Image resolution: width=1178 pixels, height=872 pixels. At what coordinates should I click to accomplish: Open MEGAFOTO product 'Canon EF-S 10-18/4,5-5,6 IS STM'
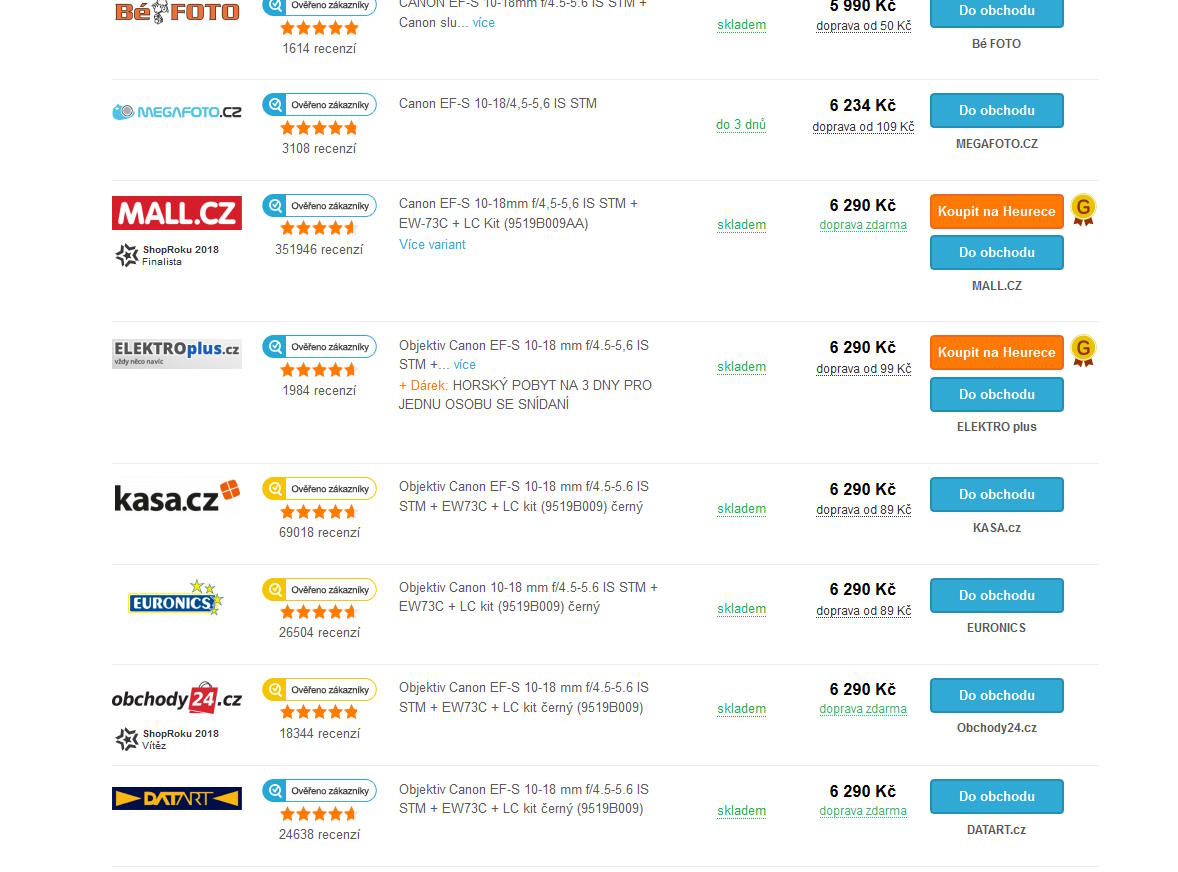click(498, 104)
